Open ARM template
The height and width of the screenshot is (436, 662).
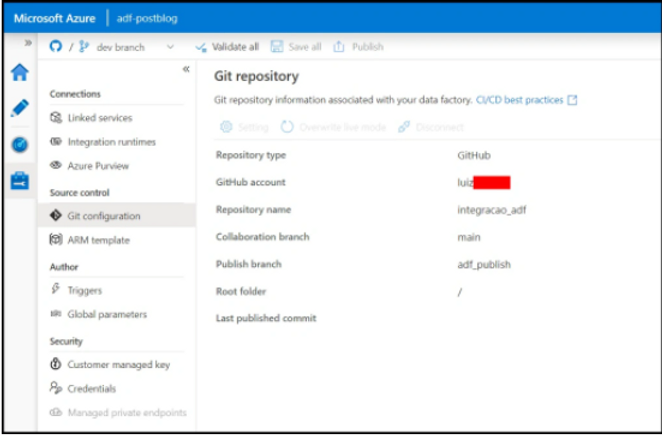(98, 240)
